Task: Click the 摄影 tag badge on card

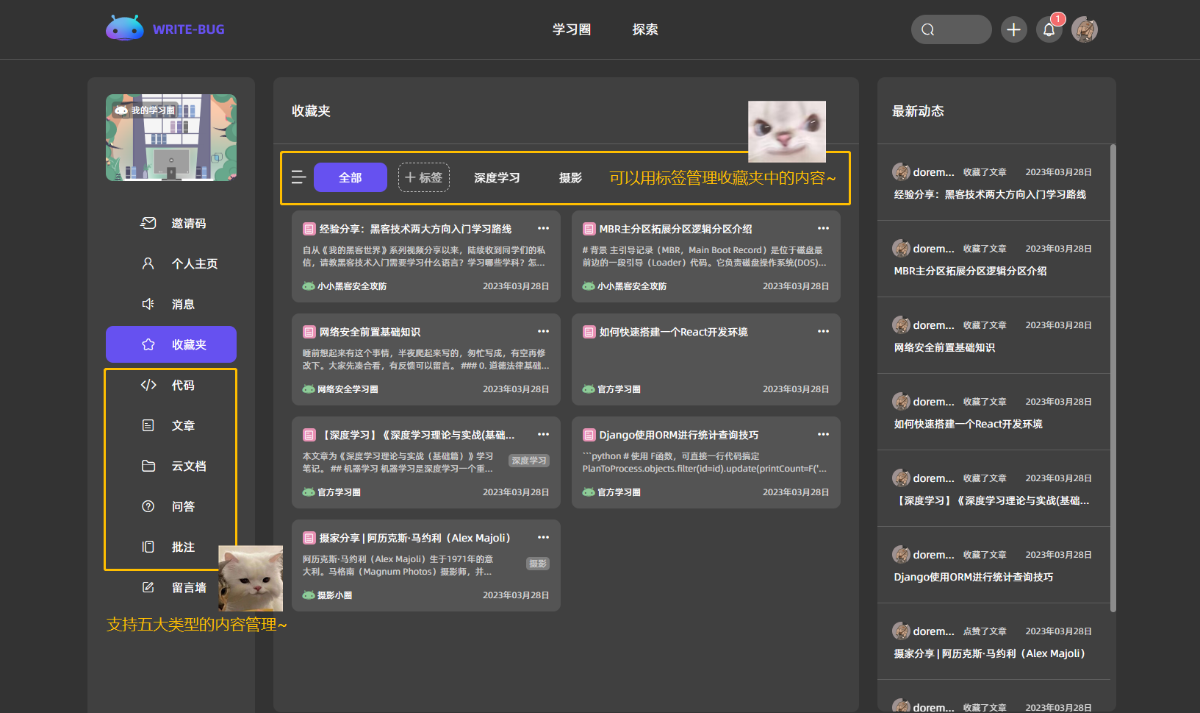Action: (x=538, y=564)
